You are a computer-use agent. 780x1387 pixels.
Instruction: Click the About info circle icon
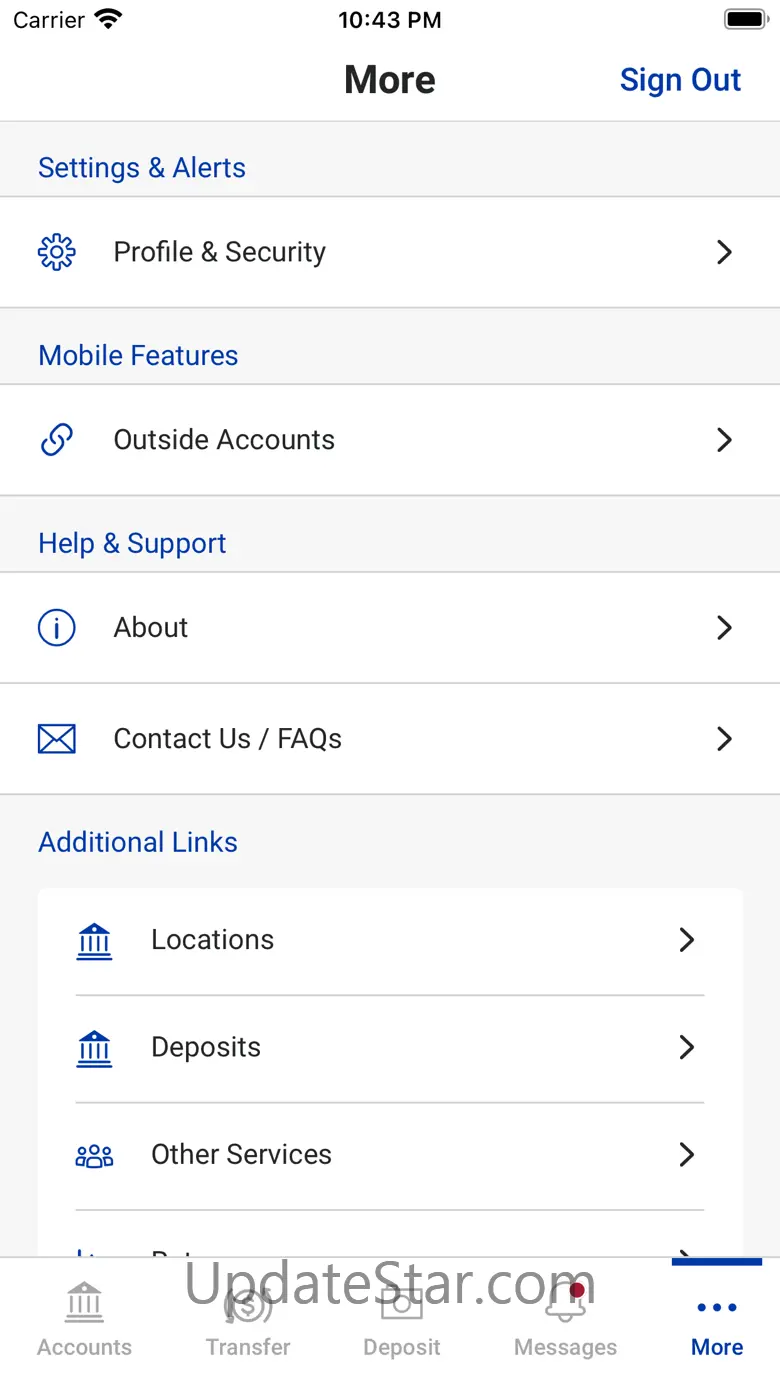pyautogui.click(x=57, y=628)
